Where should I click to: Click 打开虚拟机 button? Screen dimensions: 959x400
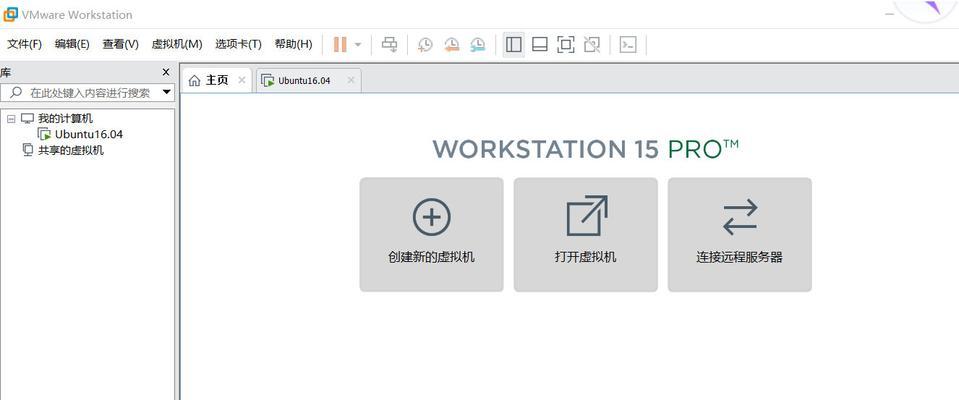[586, 235]
